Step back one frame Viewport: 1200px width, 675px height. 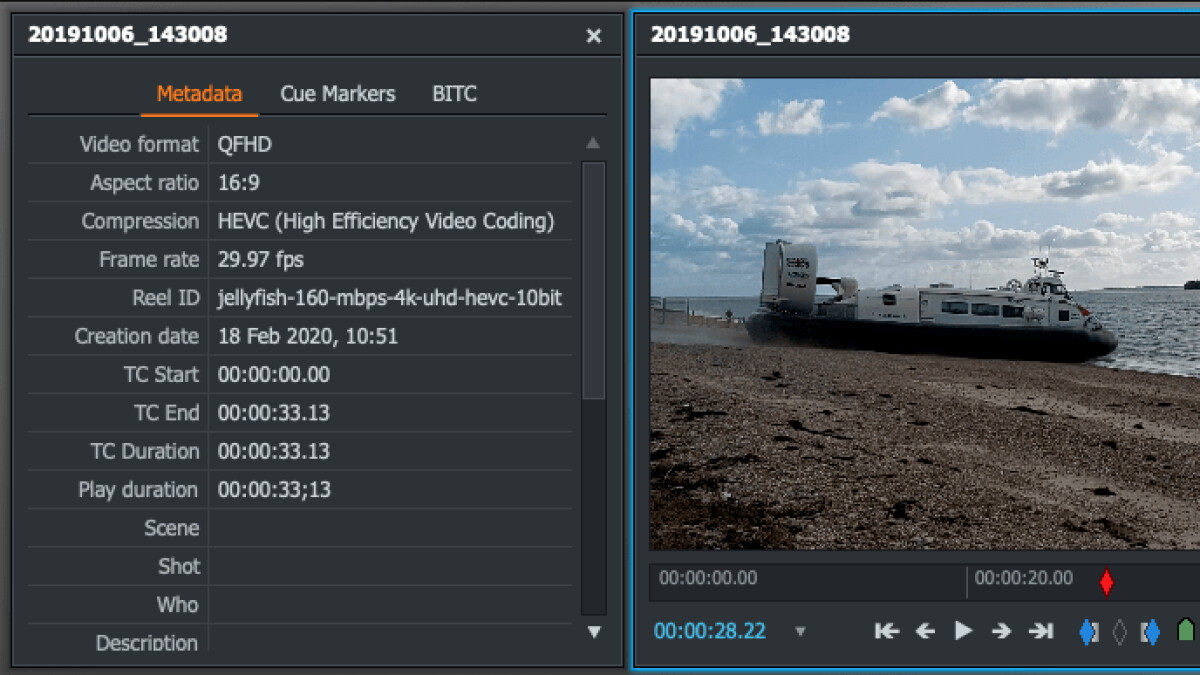[x=925, y=631]
